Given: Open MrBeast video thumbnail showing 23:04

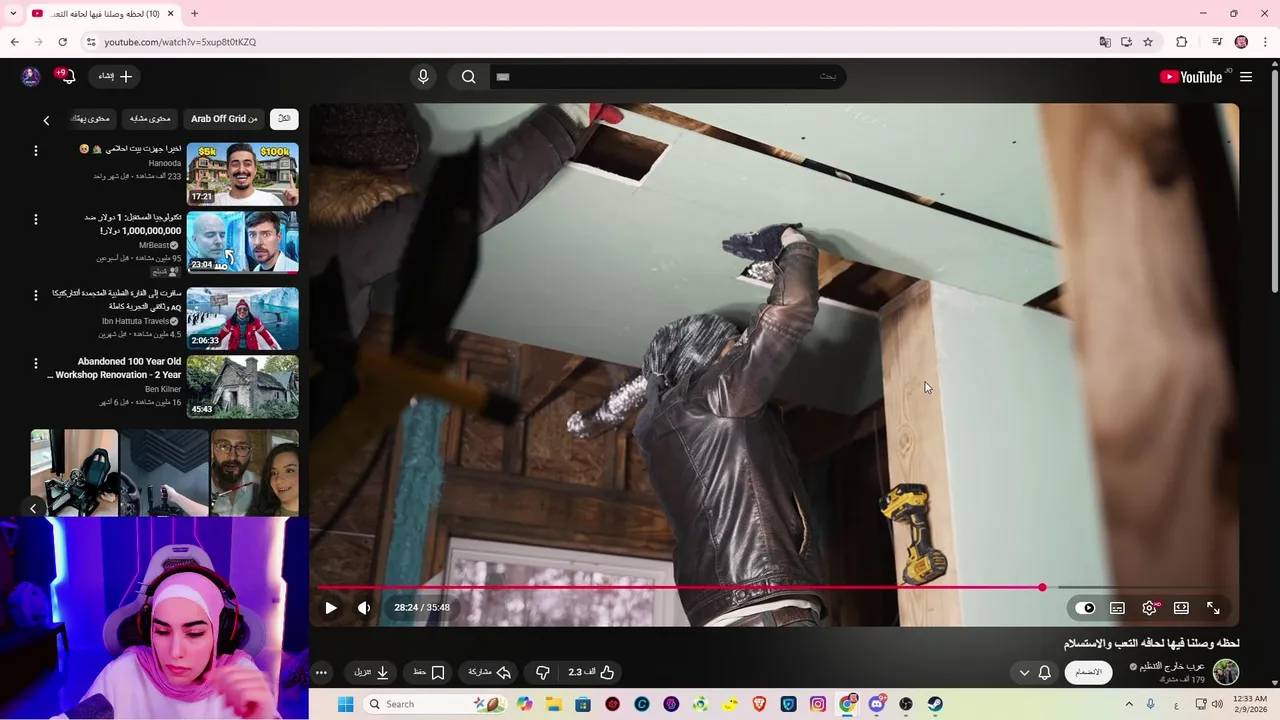Looking at the screenshot, I should pyautogui.click(x=242, y=242).
